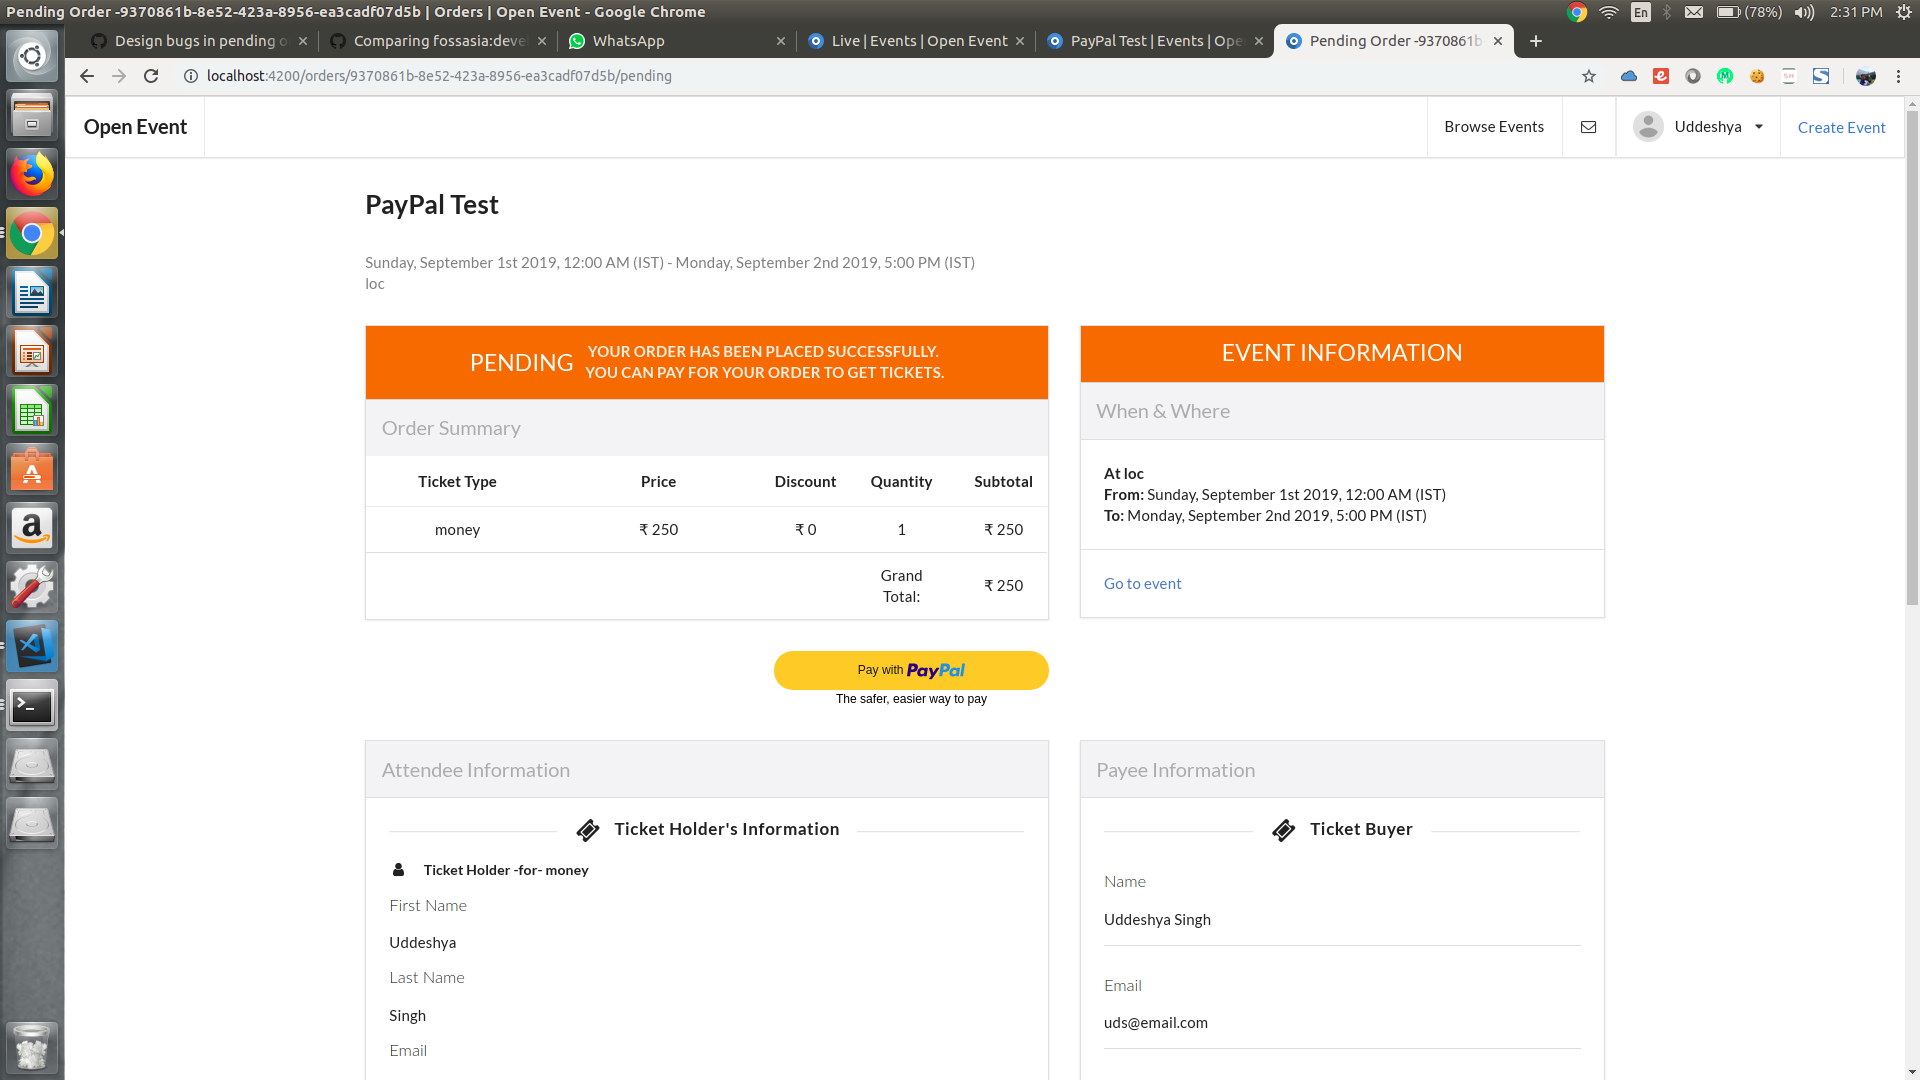
Task: Click the browser back arrow
Action: pos(87,76)
